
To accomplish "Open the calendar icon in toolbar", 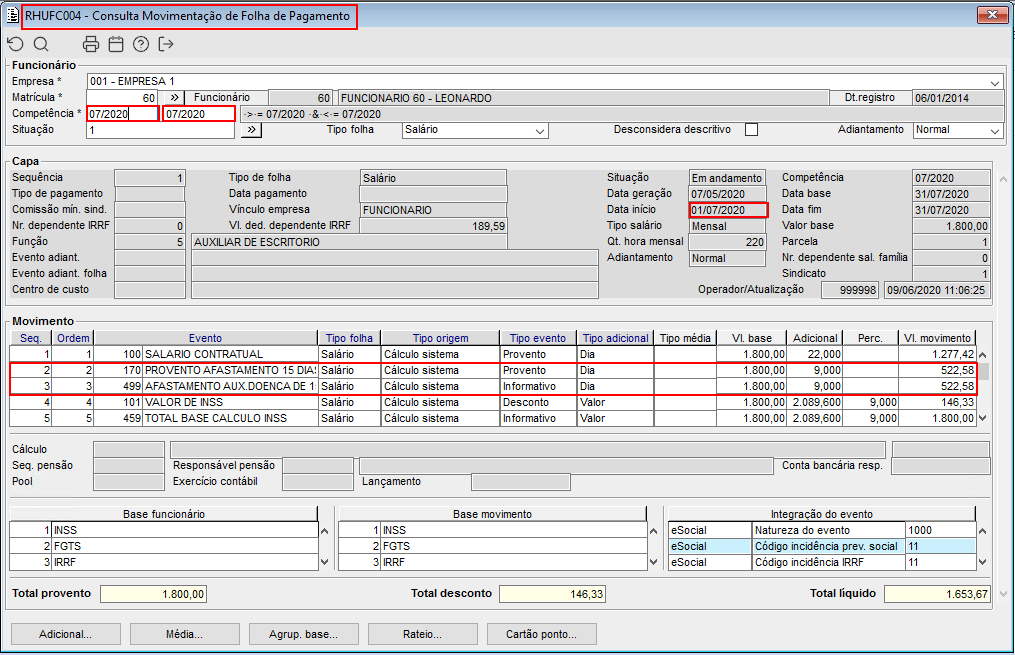I will tap(116, 44).
